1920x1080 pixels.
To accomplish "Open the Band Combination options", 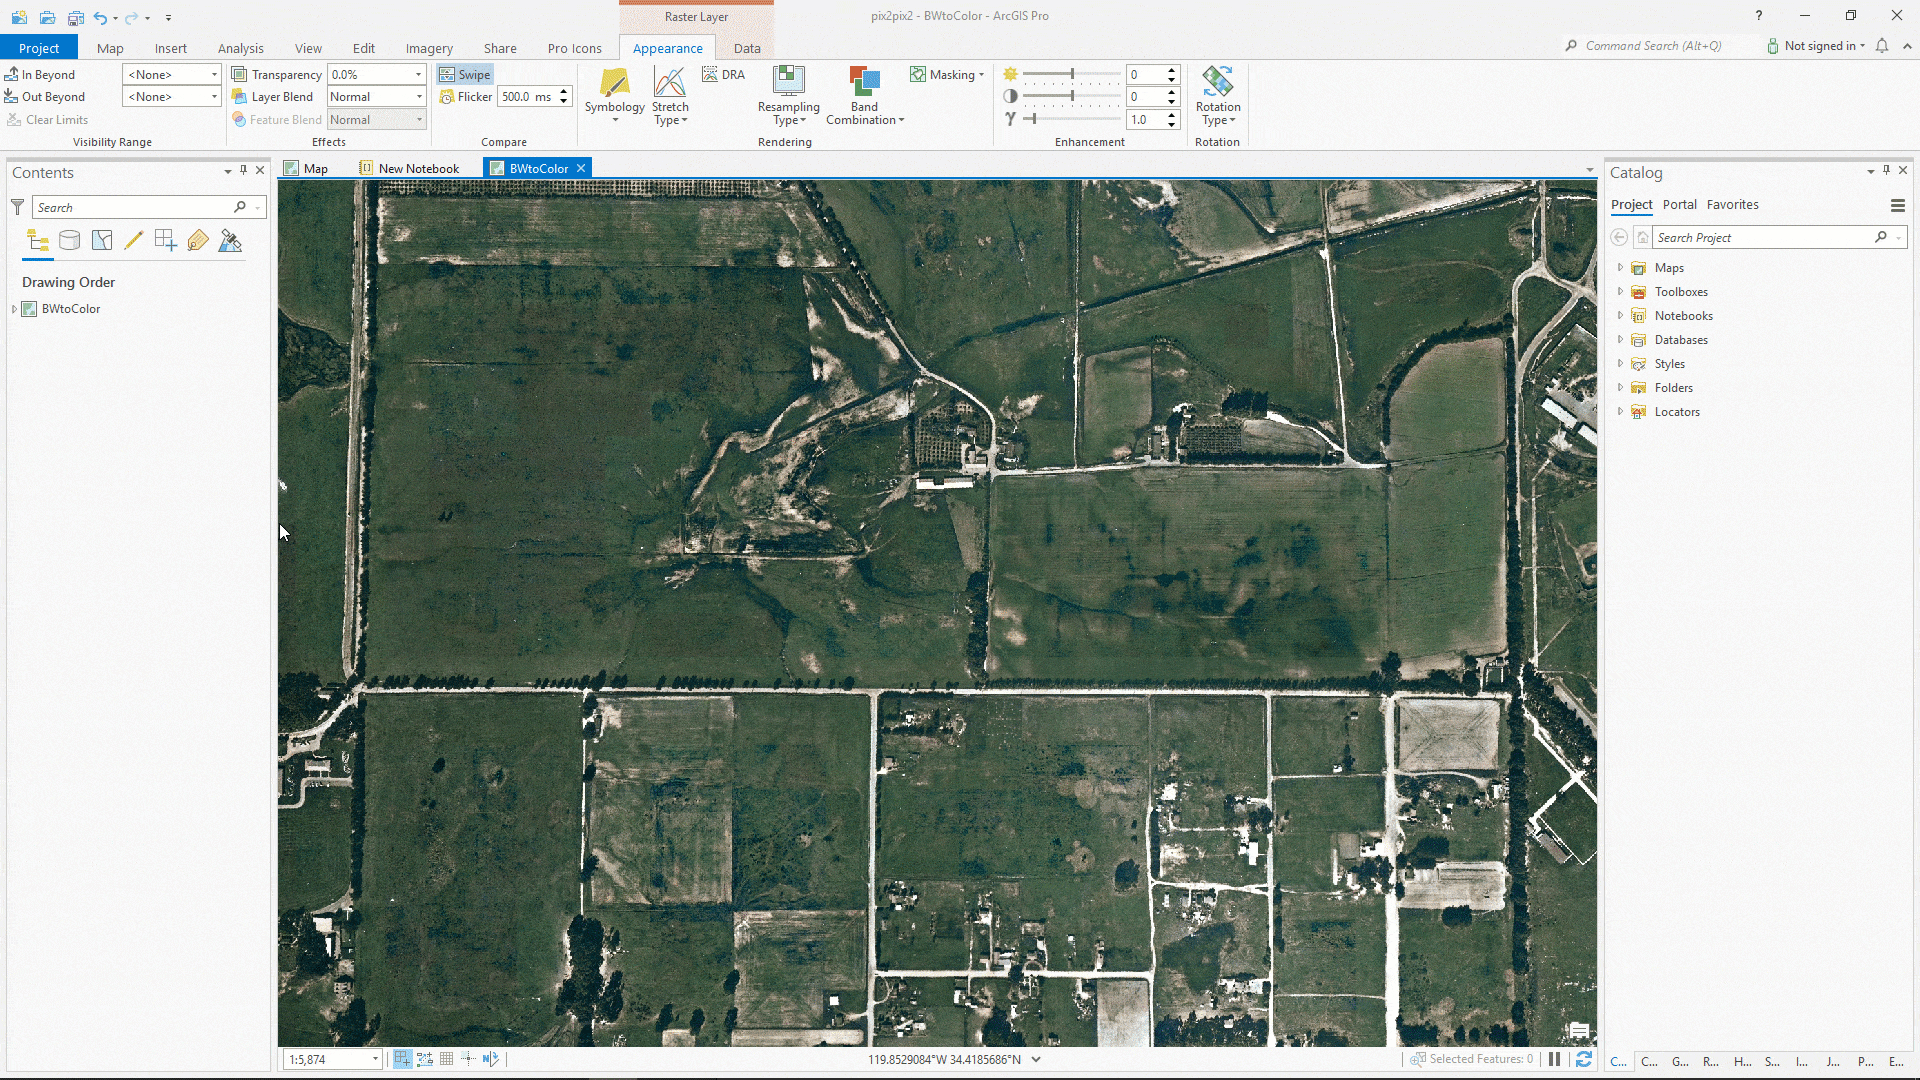I will point(863,95).
